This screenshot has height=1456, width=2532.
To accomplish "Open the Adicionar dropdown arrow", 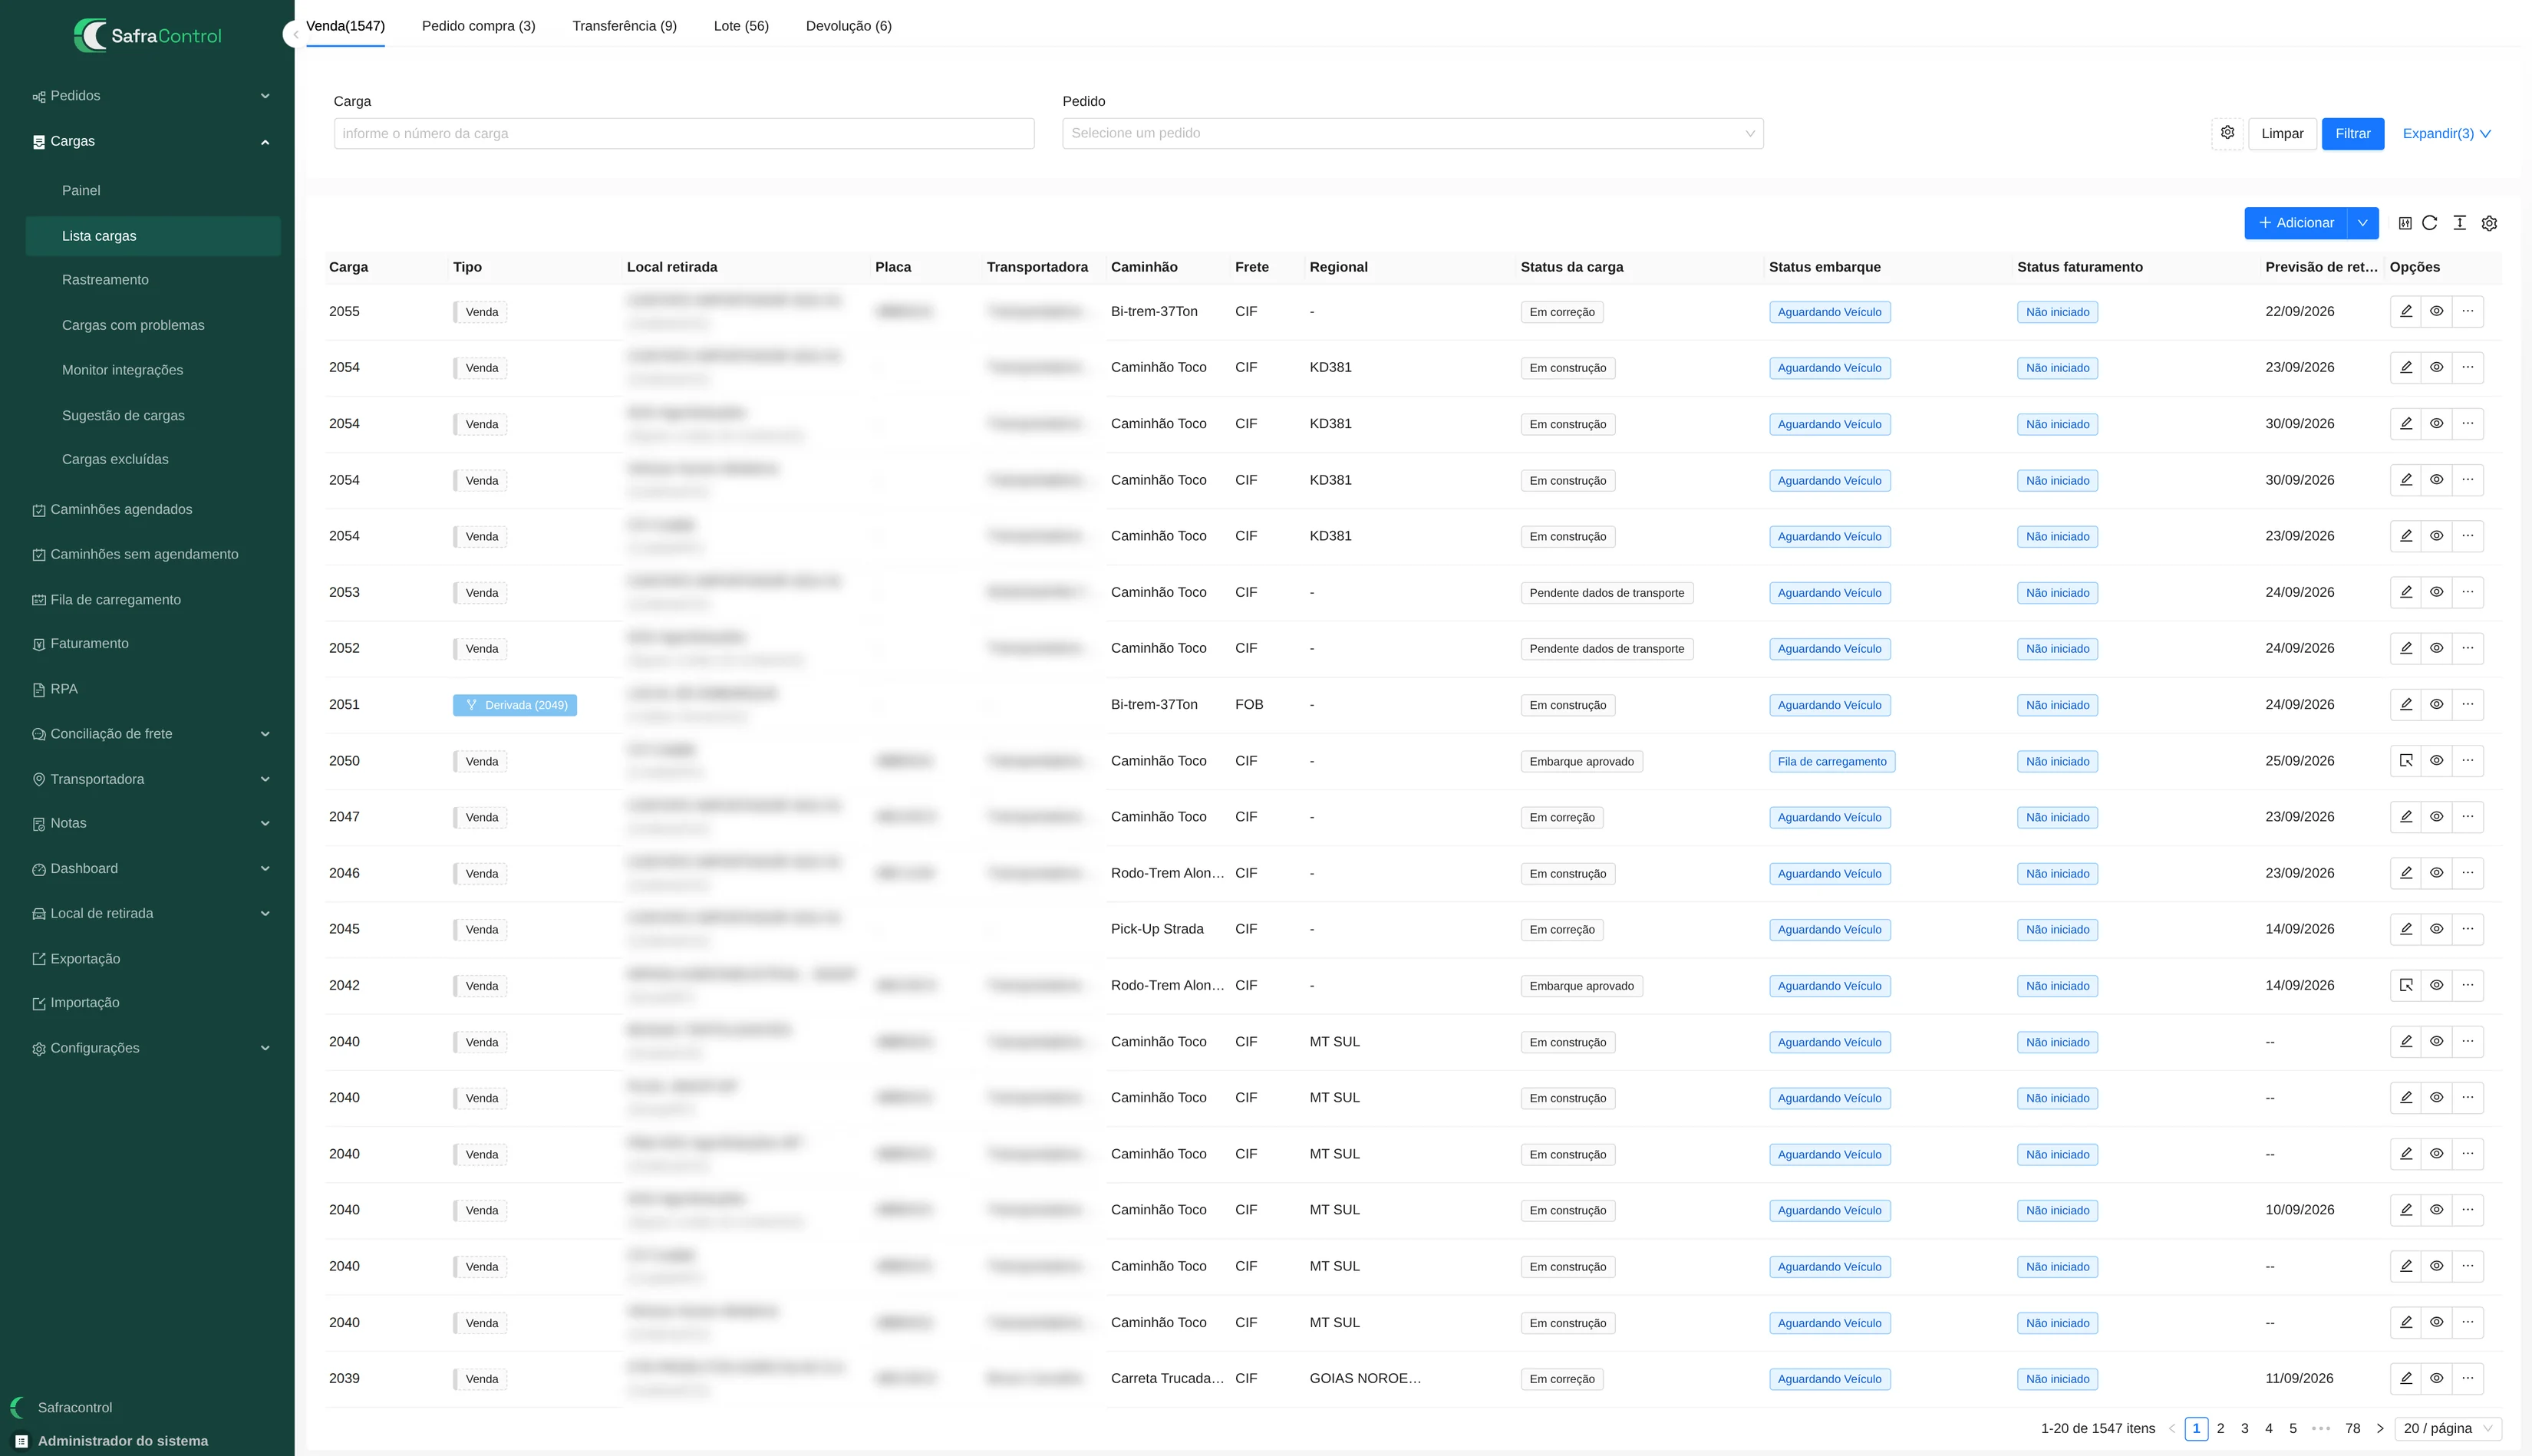I will coord(2362,223).
